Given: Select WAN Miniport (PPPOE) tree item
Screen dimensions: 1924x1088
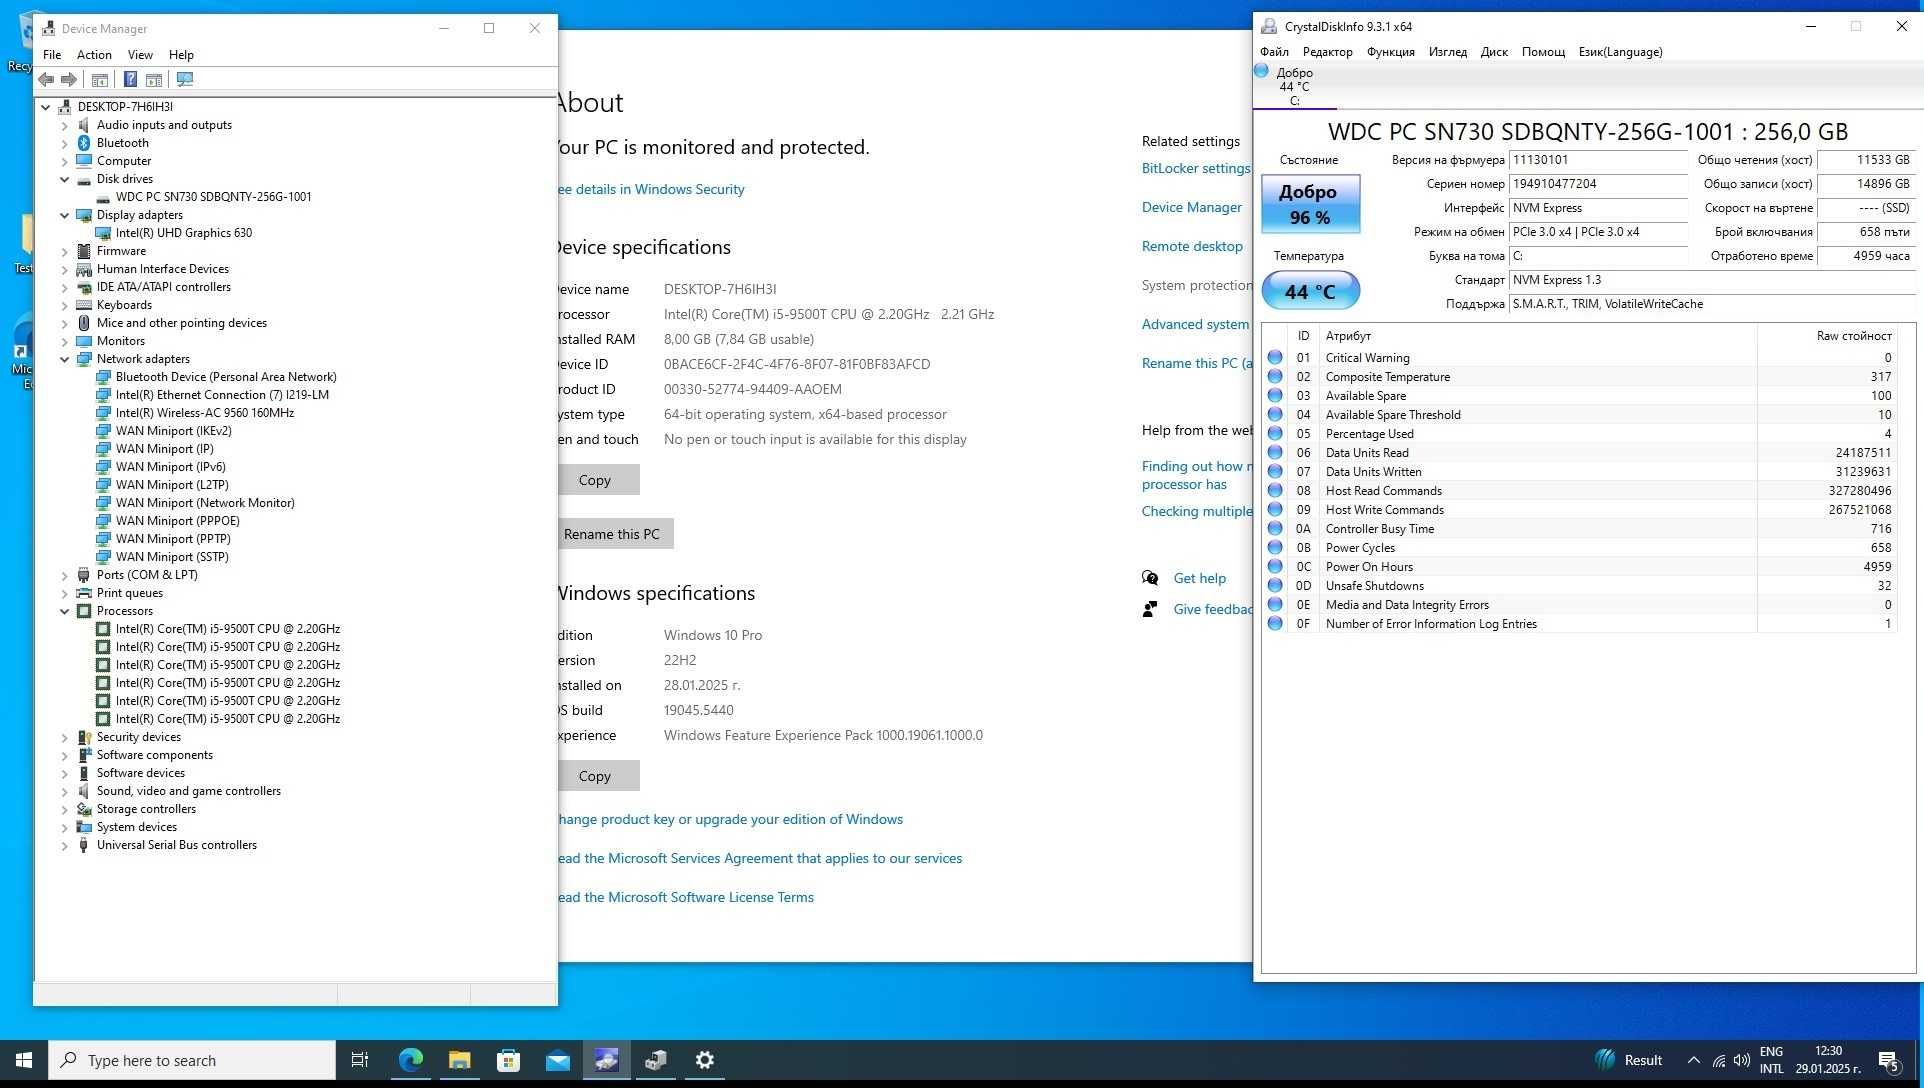Looking at the screenshot, I should point(178,521).
